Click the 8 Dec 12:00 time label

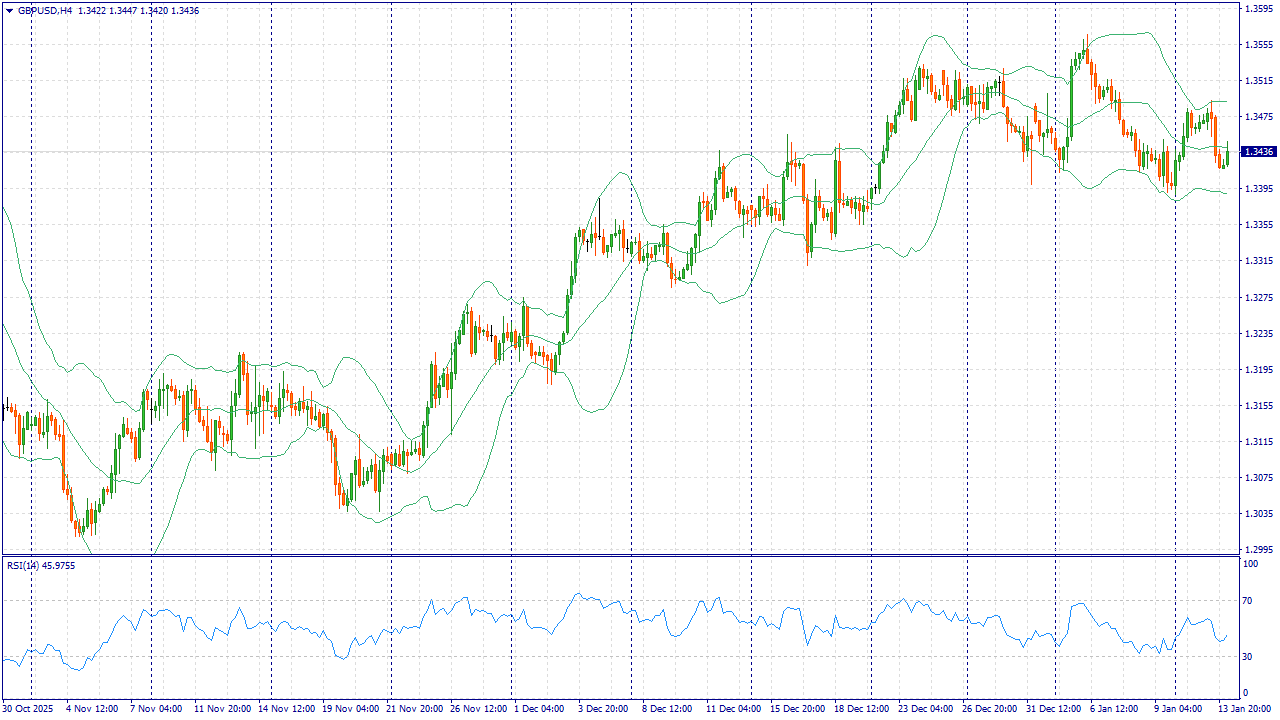pyautogui.click(x=667, y=709)
